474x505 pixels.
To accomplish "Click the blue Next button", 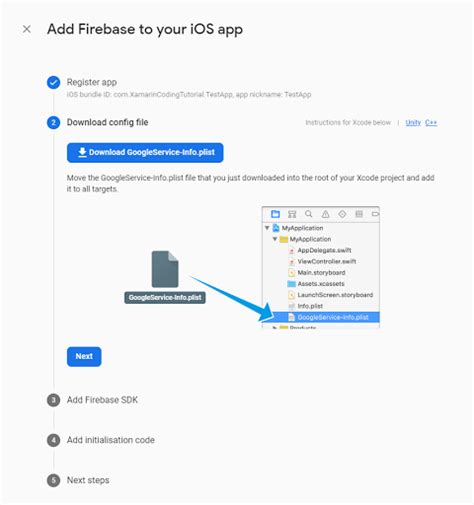I will point(84,356).
